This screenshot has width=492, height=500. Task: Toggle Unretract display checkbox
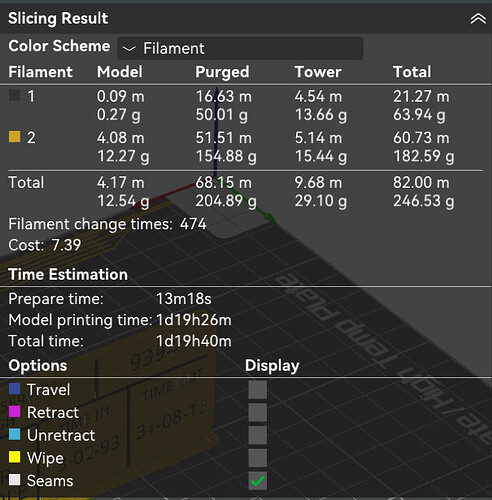(257, 435)
